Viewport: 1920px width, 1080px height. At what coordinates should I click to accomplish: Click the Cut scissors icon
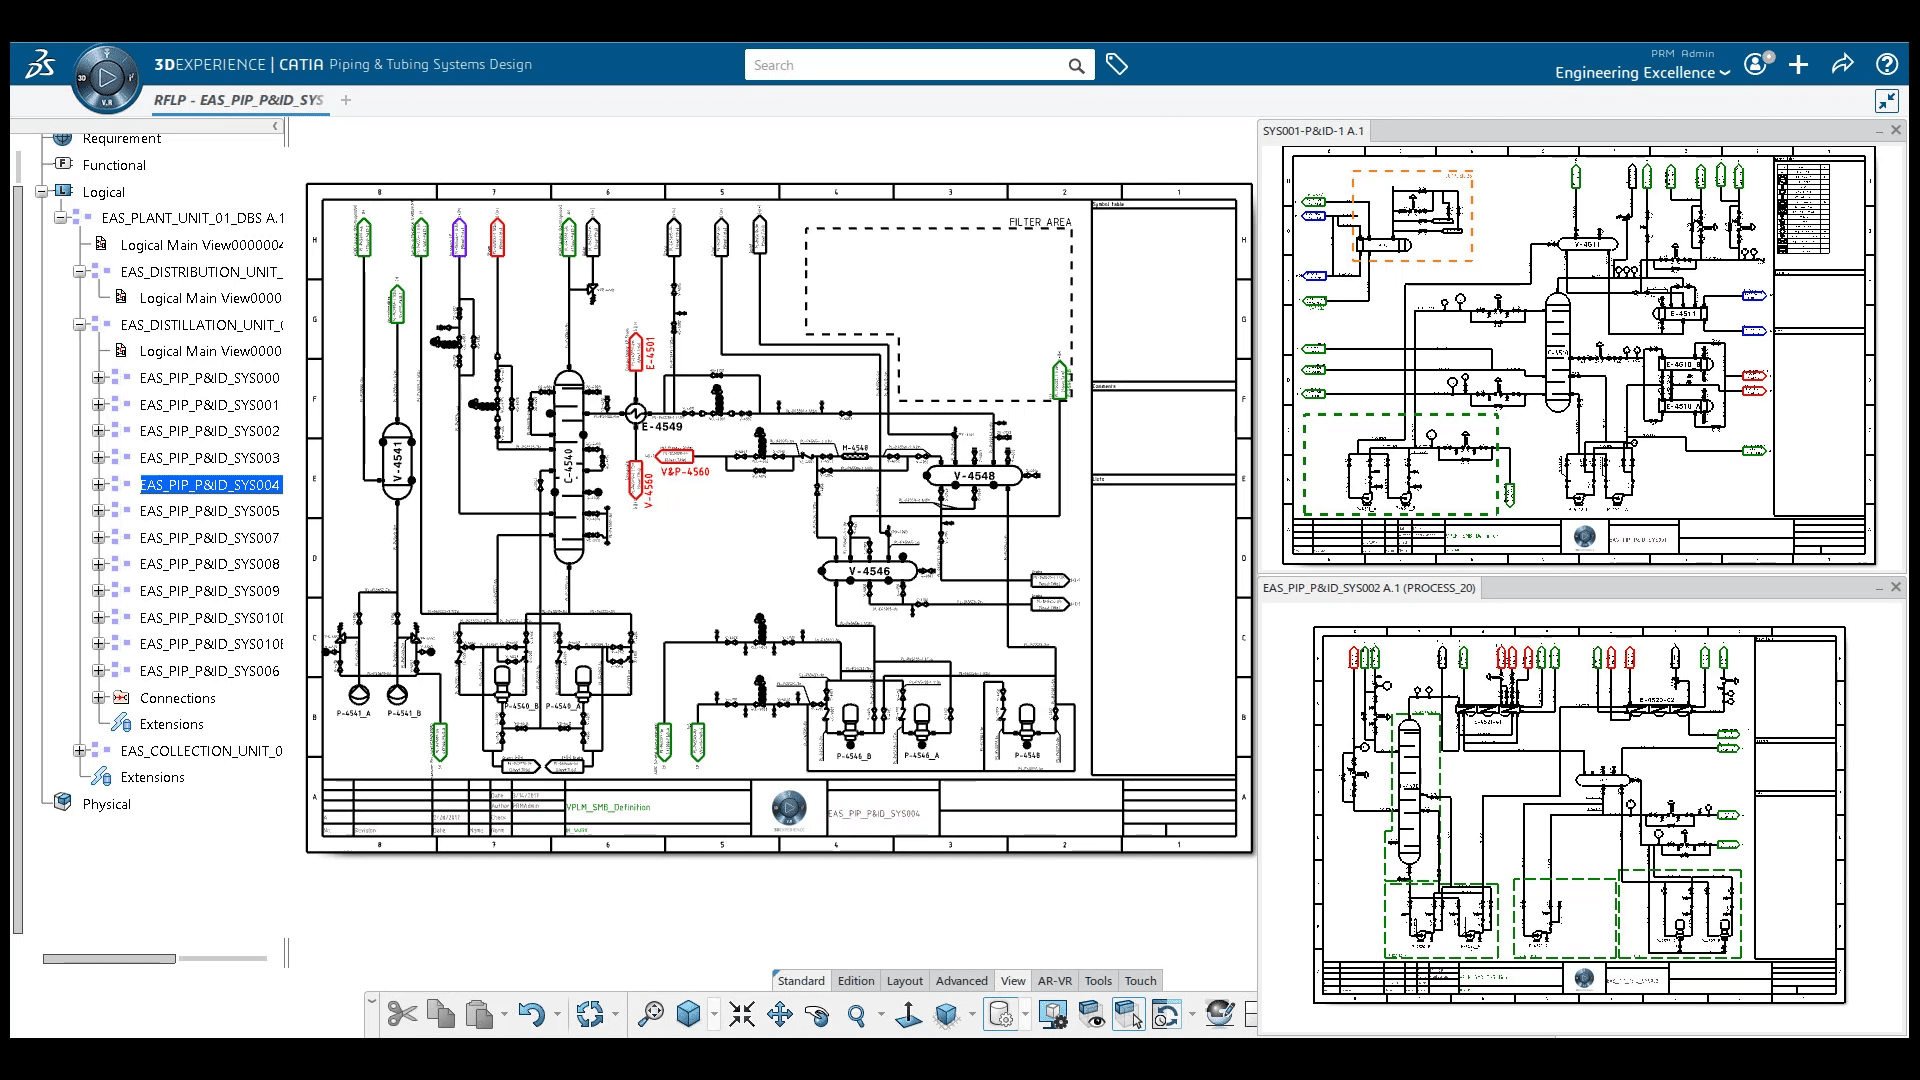(x=402, y=1014)
